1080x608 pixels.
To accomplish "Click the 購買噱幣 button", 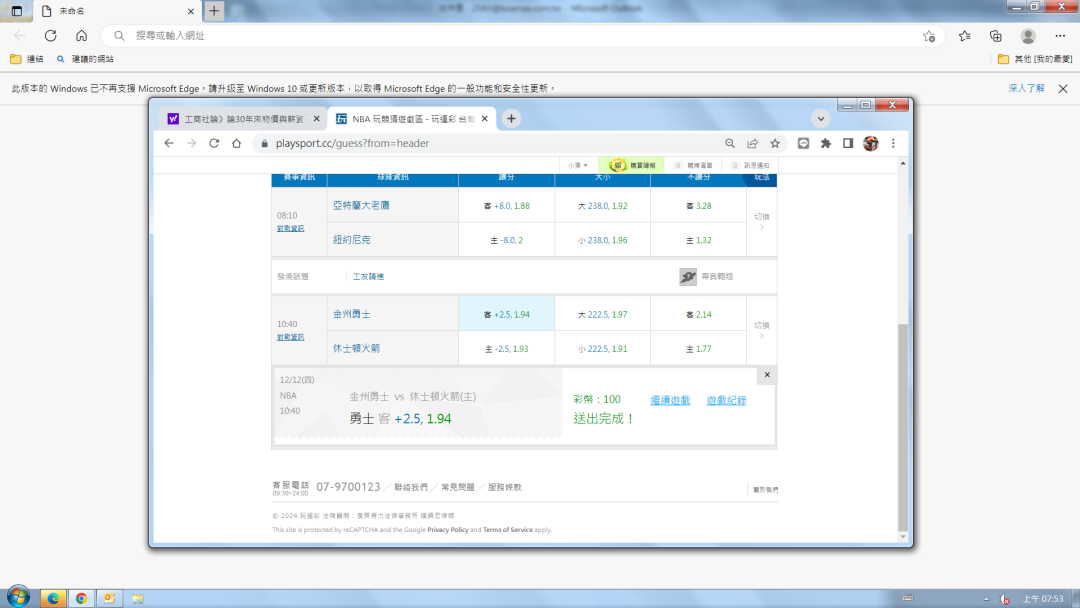I will pos(631,165).
